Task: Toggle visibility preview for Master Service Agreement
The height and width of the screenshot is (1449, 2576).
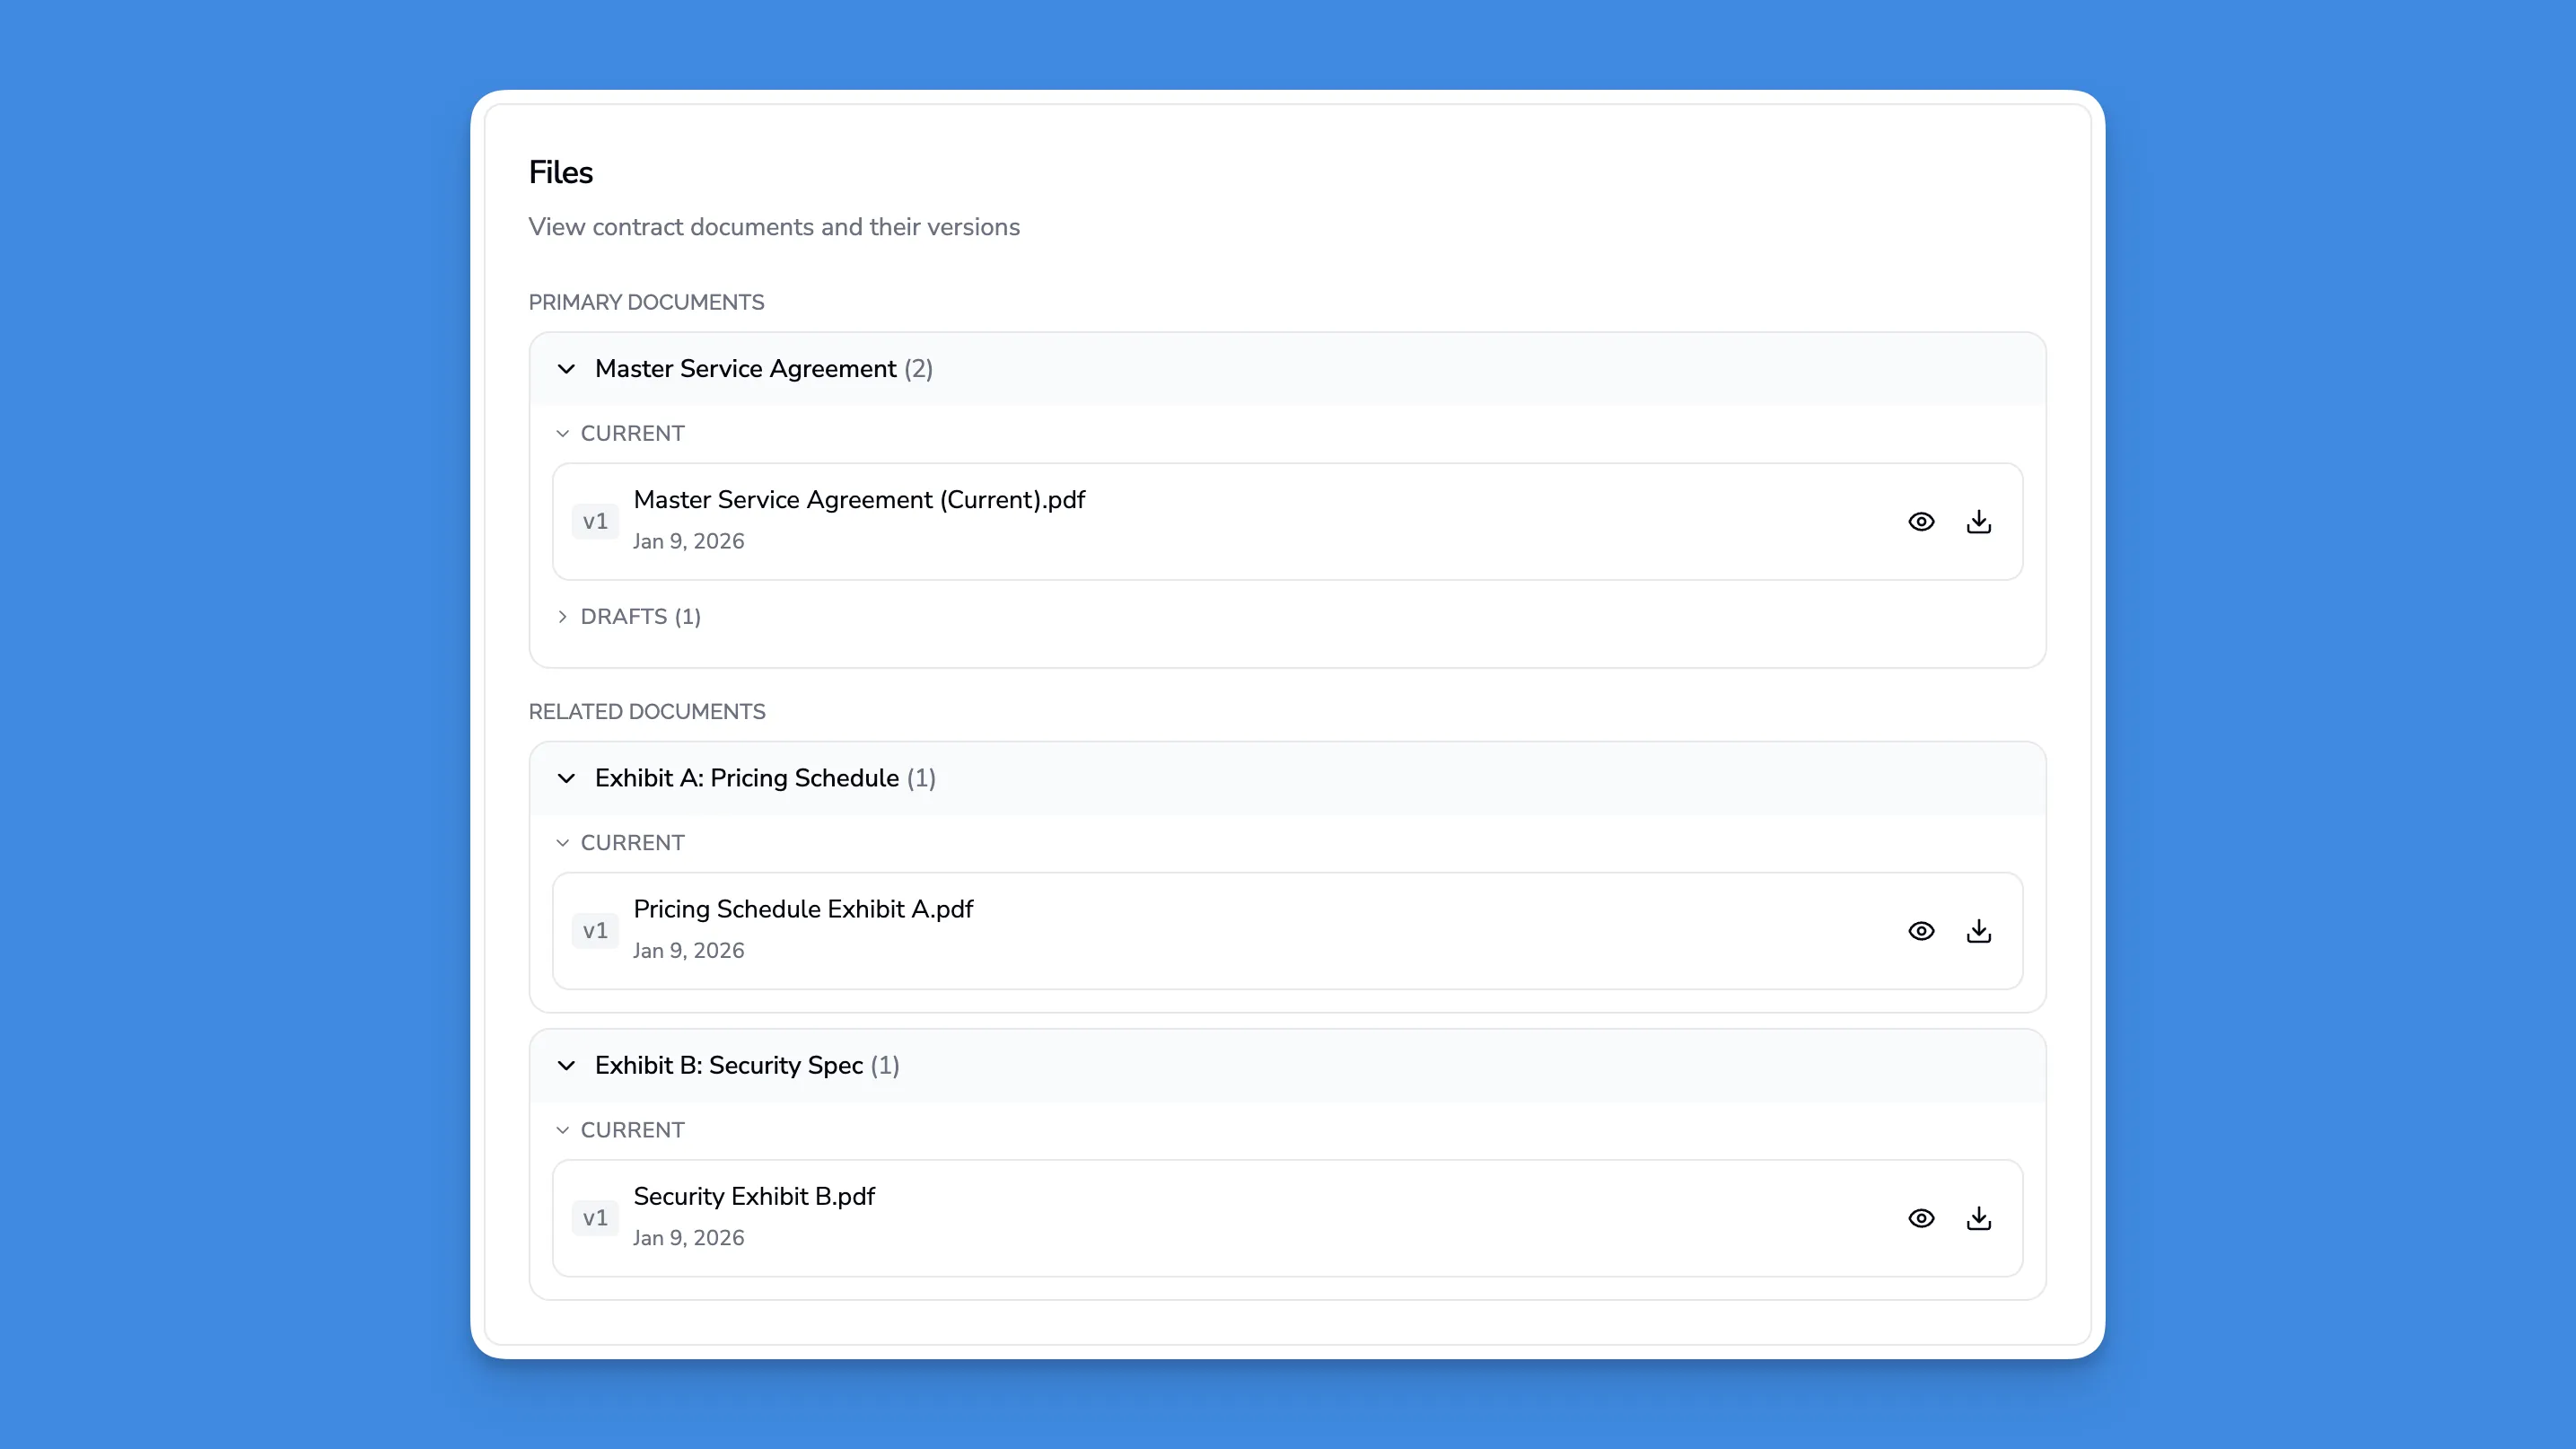Action: click(x=1920, y=521)
